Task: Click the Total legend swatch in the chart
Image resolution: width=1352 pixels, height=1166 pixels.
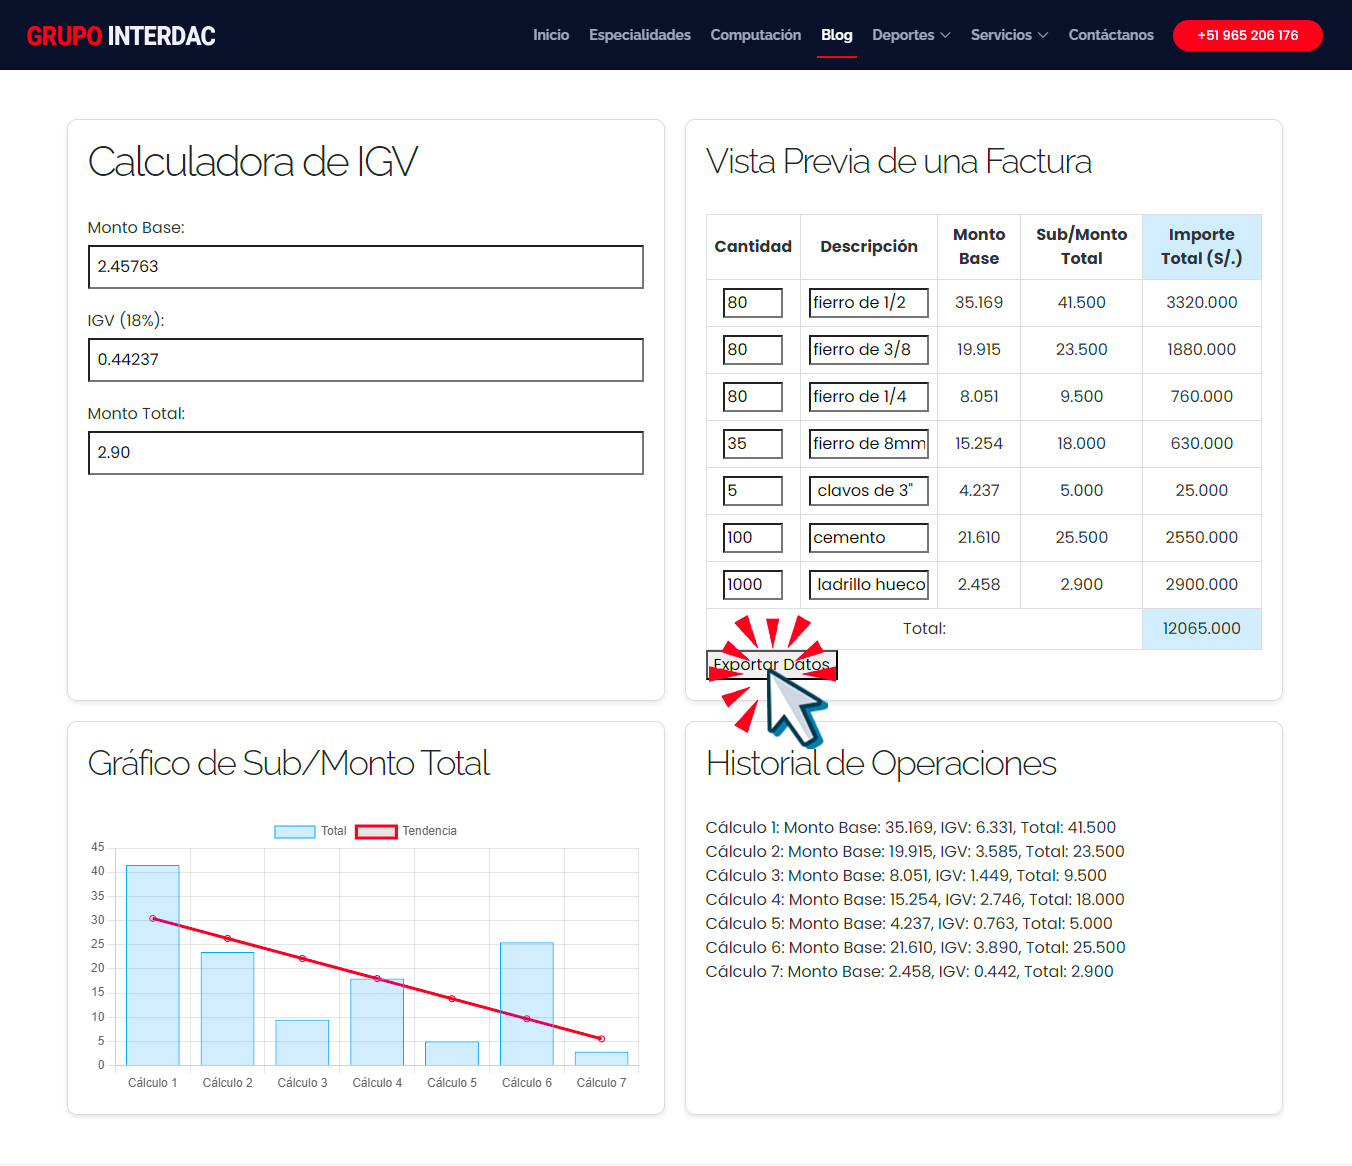Action: [x=293, y=831]
